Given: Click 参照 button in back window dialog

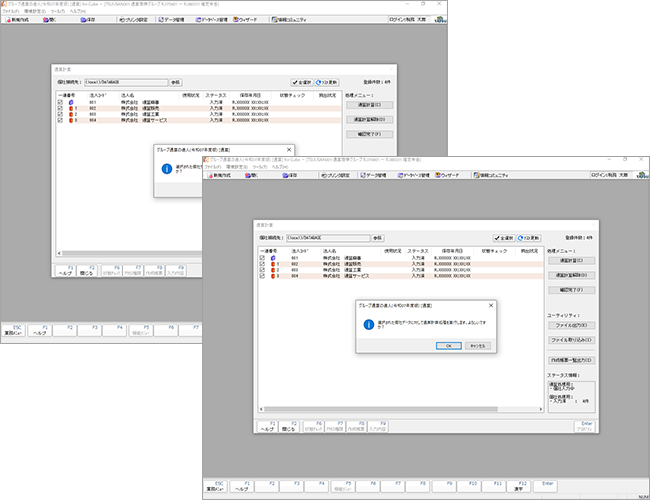Looking at the screenshot, I should point(175,83).
